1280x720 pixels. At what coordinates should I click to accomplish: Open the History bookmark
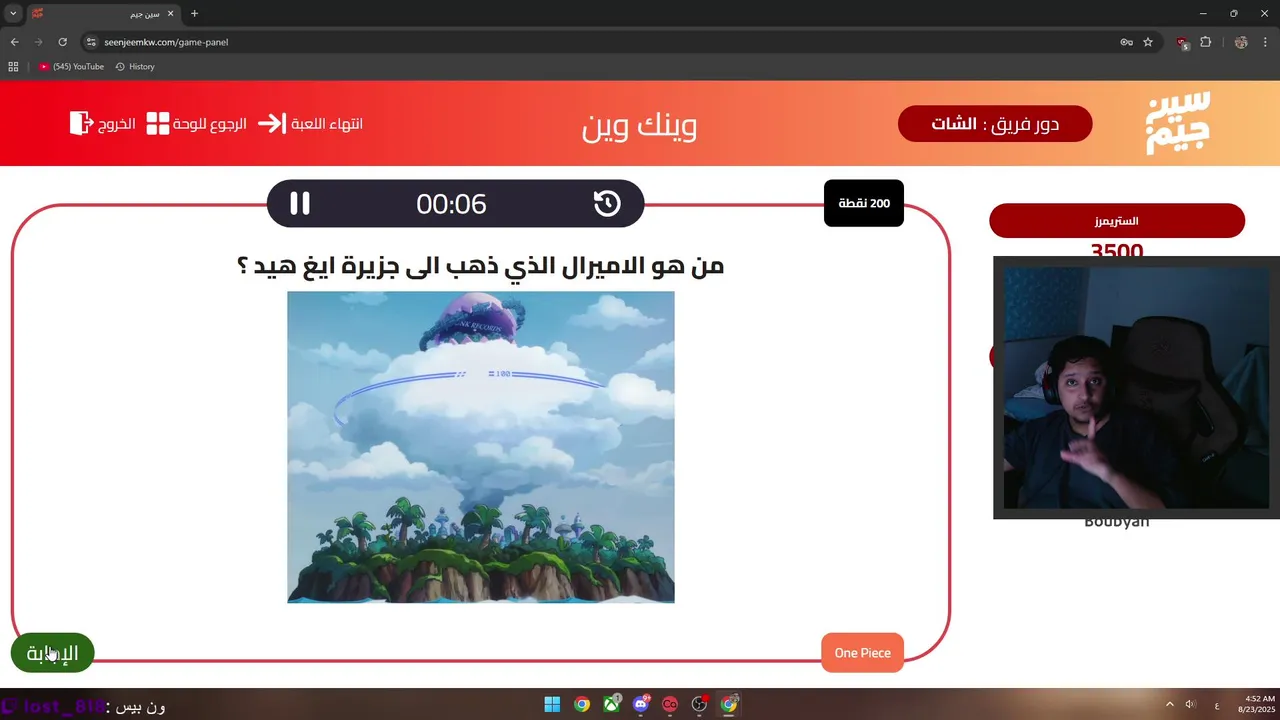tap(135, 66)
